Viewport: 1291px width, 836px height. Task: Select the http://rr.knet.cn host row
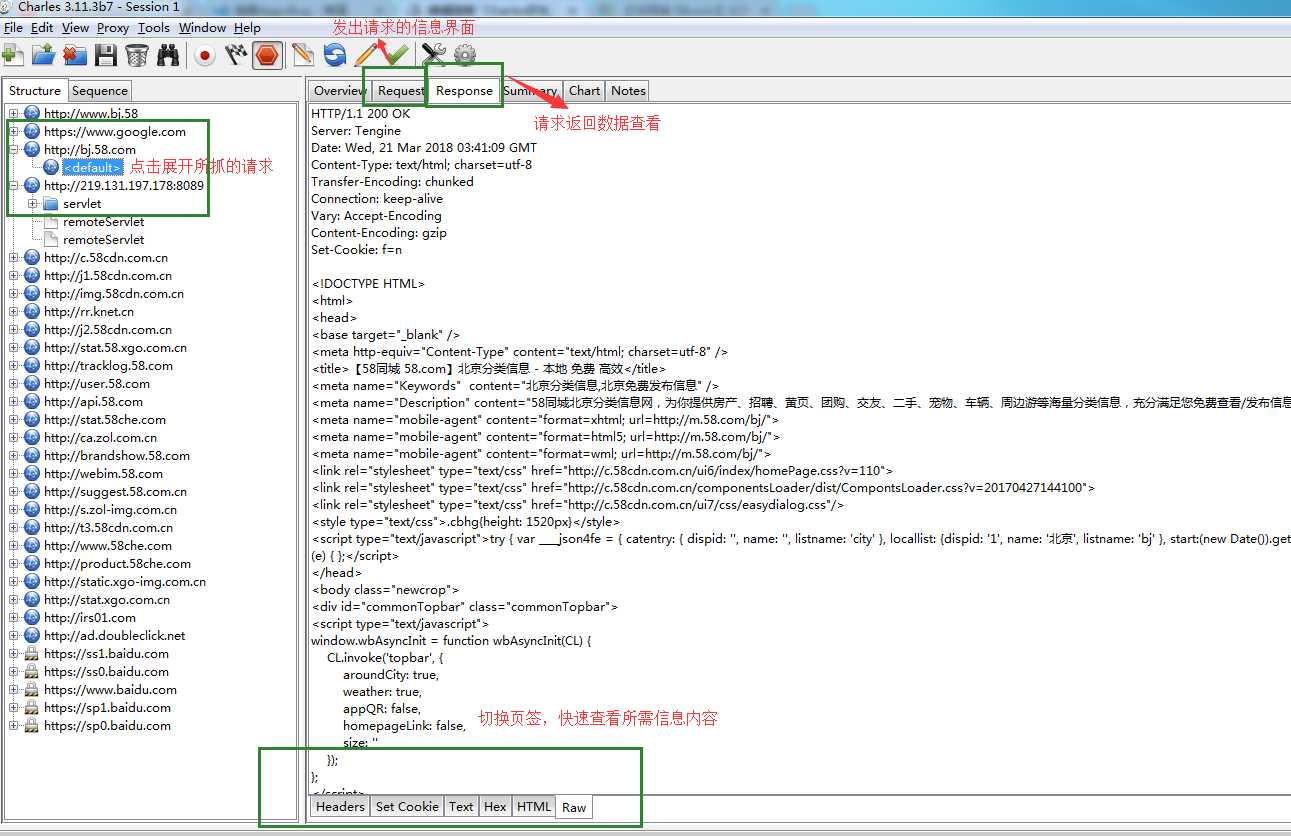(x=89, y=312)
